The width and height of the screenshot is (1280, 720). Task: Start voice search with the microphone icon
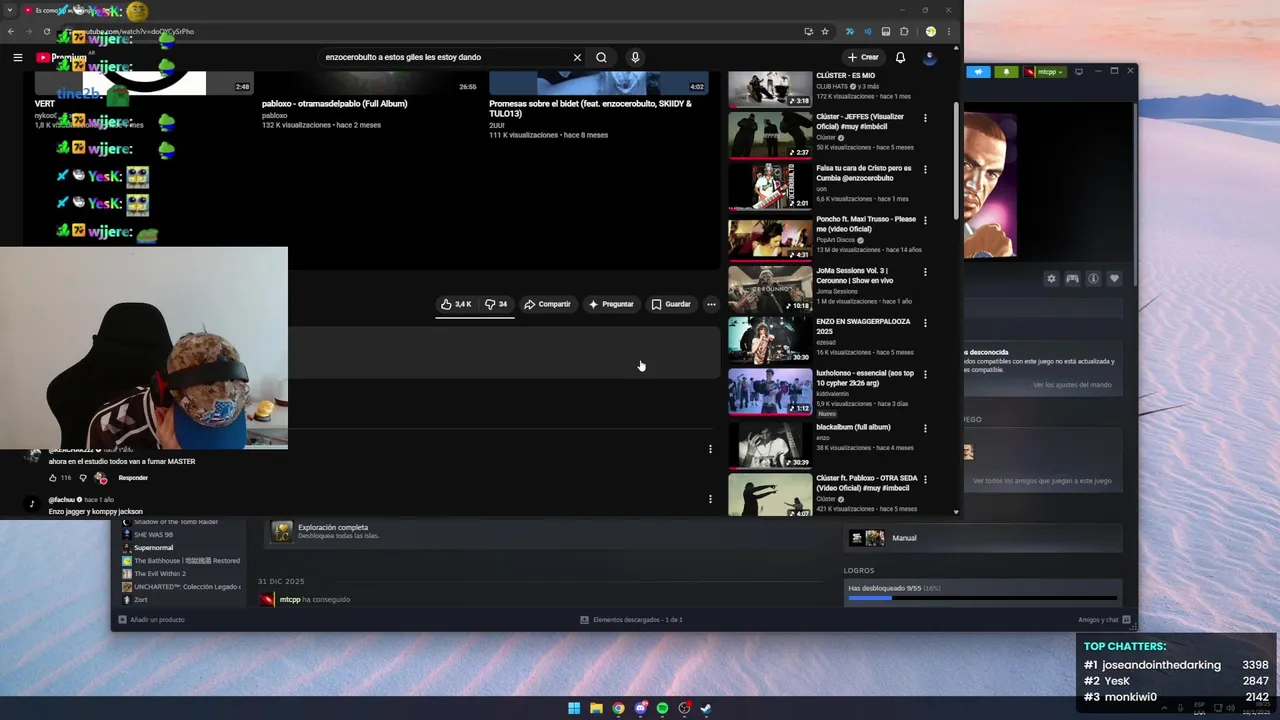point(634,57)
